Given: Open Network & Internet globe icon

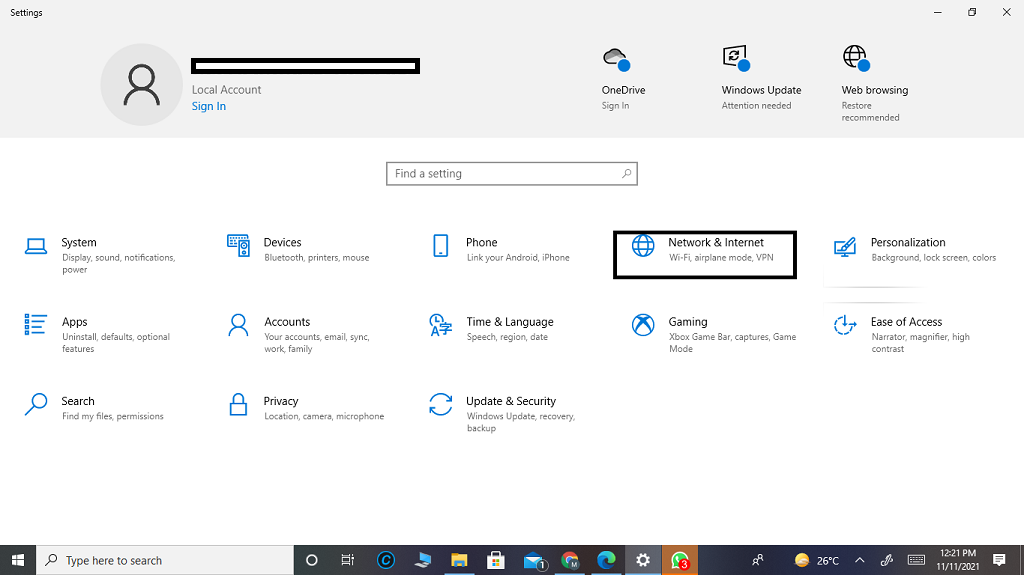Looking at the screenshot, I should coord(643,245).
